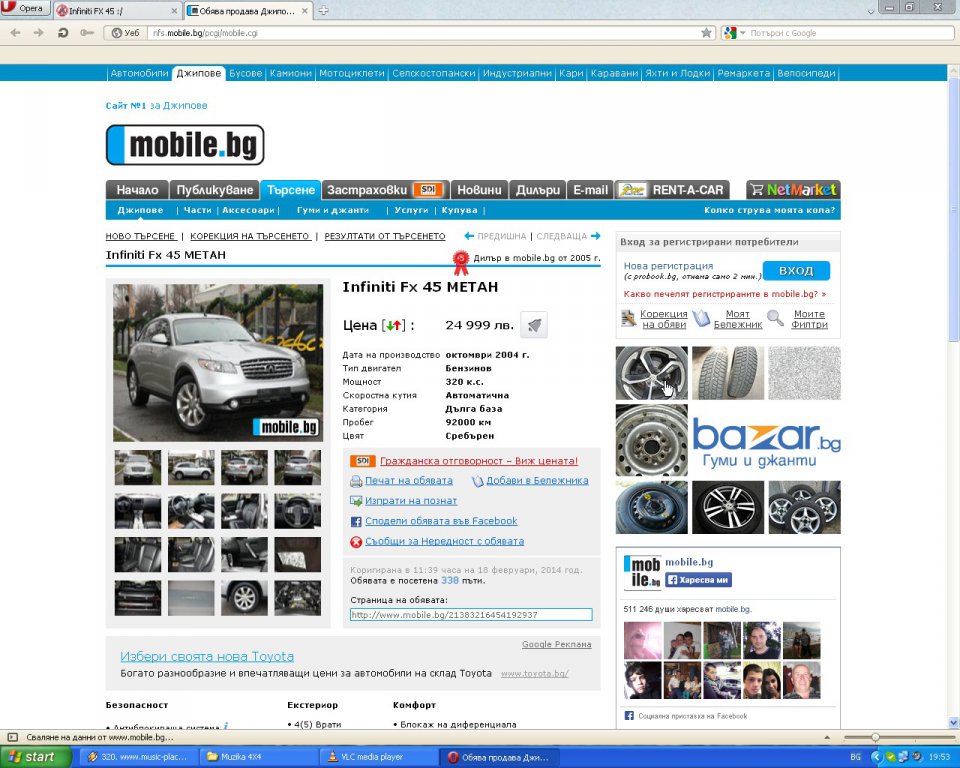Open the NetMarket tab
The image size is (960, 768).
pos(793,190)
